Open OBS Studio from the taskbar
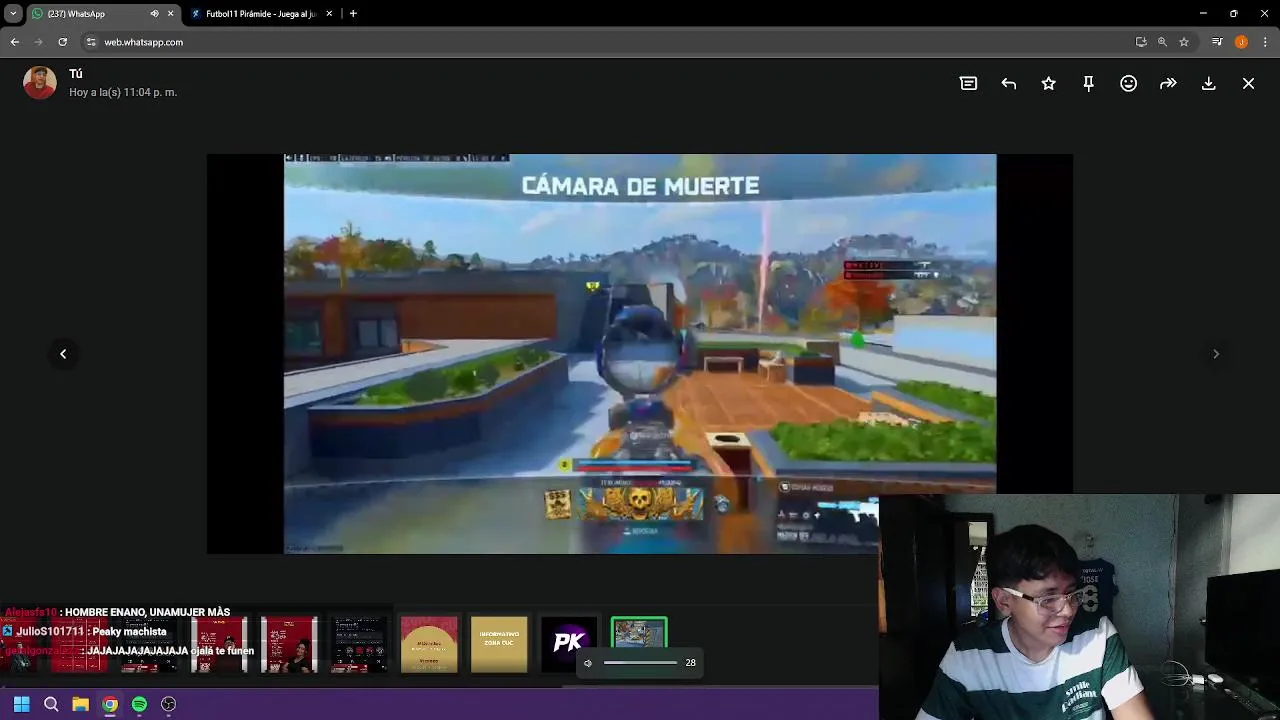The height and width of the screenshot is (720, 1280). (x=169, y=704)
